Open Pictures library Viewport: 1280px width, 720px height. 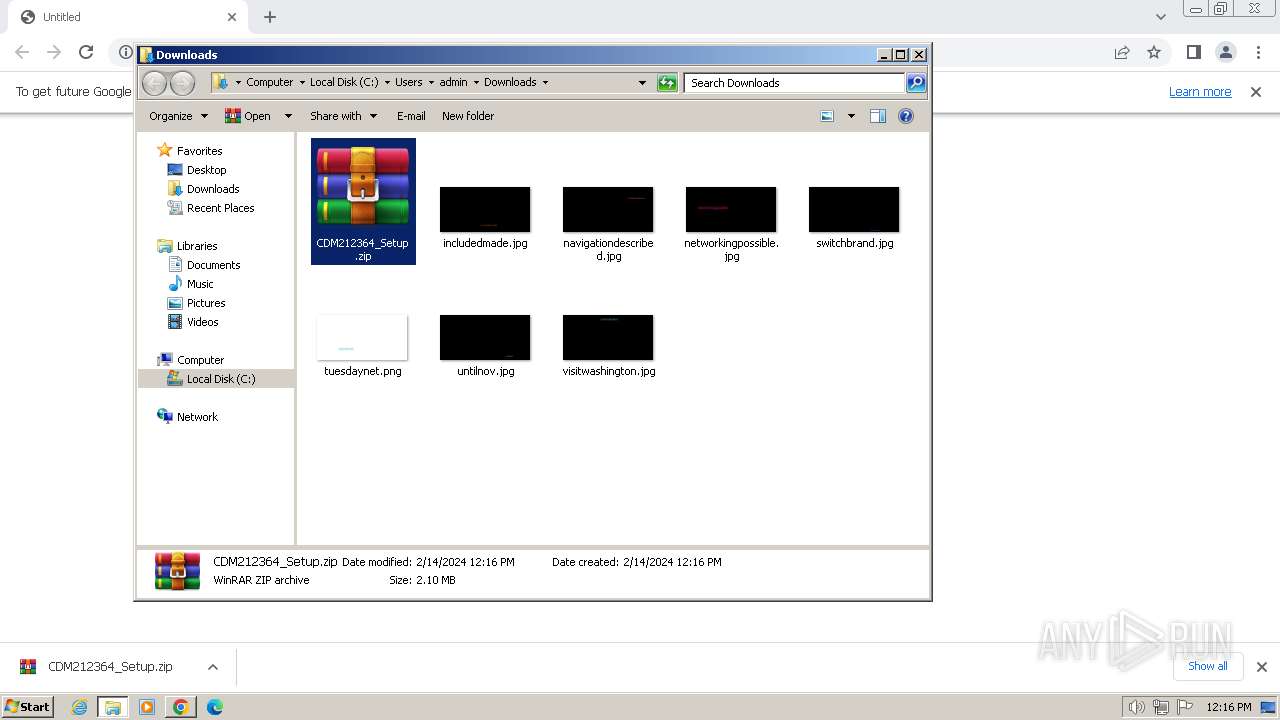(206, 303)
